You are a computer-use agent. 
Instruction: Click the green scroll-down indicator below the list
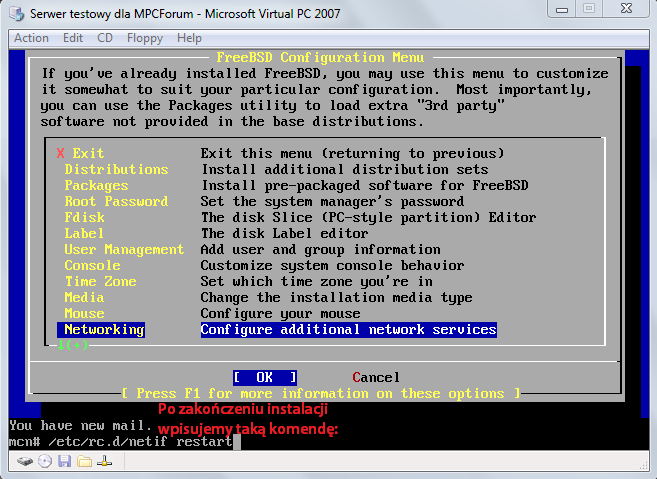click(x=72, y=345)
